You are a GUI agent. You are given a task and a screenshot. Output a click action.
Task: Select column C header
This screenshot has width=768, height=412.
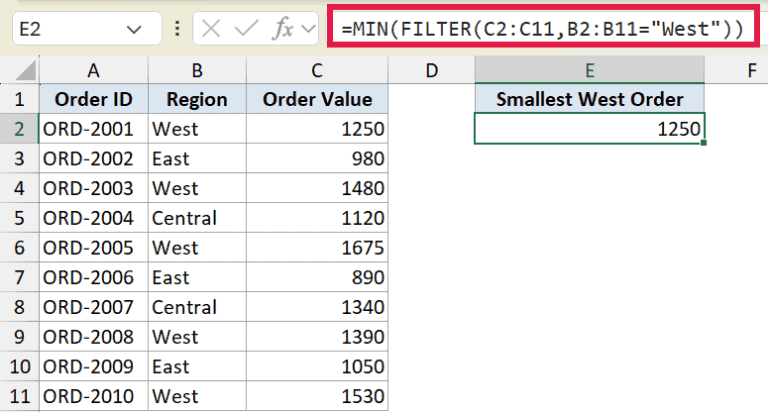(317, 71)
